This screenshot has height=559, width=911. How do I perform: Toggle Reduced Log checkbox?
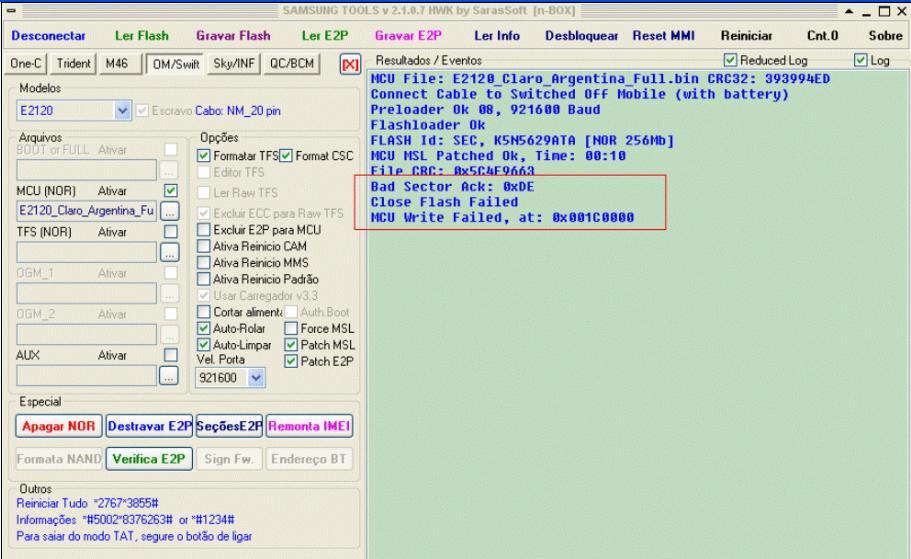tap(730, 60)
